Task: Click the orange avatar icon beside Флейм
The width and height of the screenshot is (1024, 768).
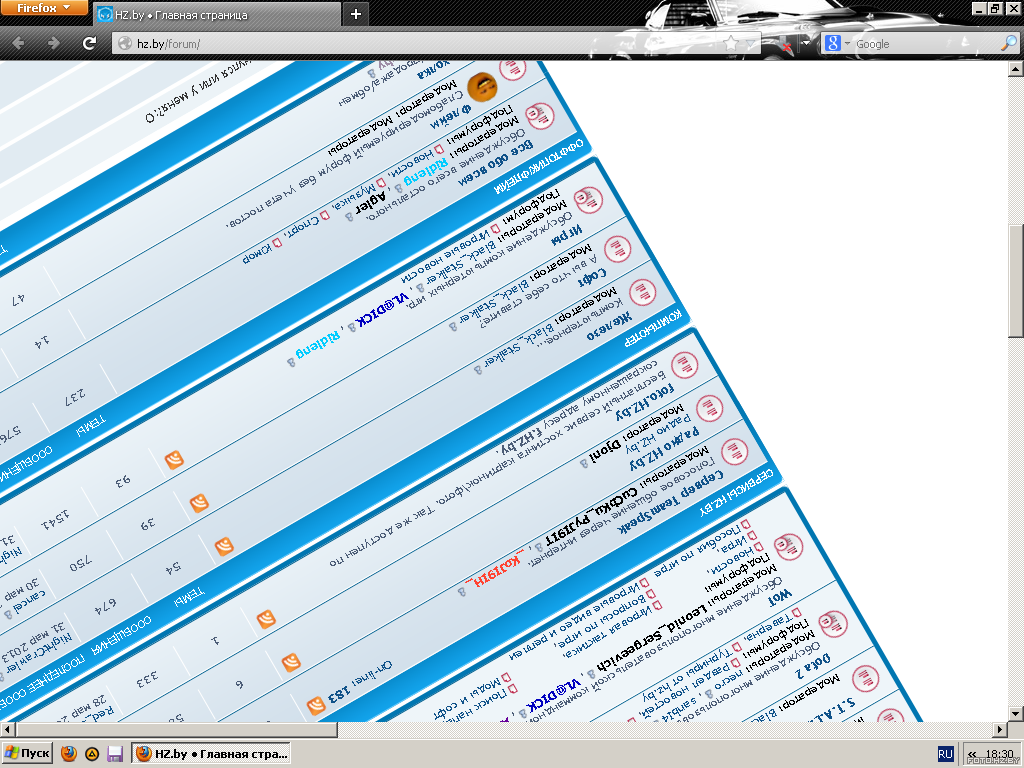Action: pos(483,87)
